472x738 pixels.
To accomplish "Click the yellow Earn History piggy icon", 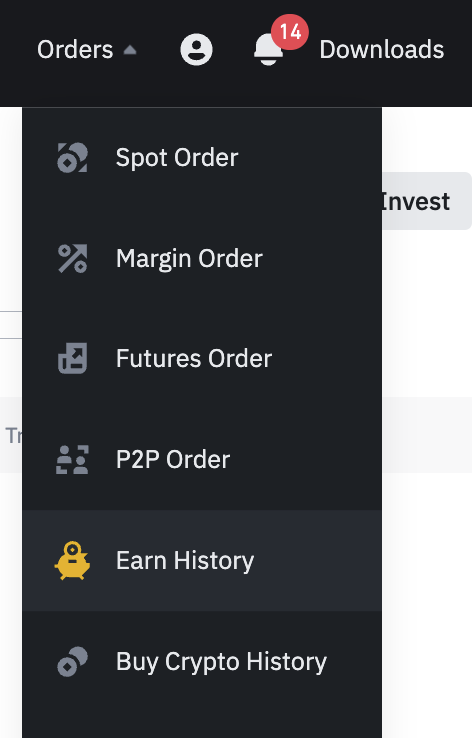I will pyautogui.click(x=72, y=561).
